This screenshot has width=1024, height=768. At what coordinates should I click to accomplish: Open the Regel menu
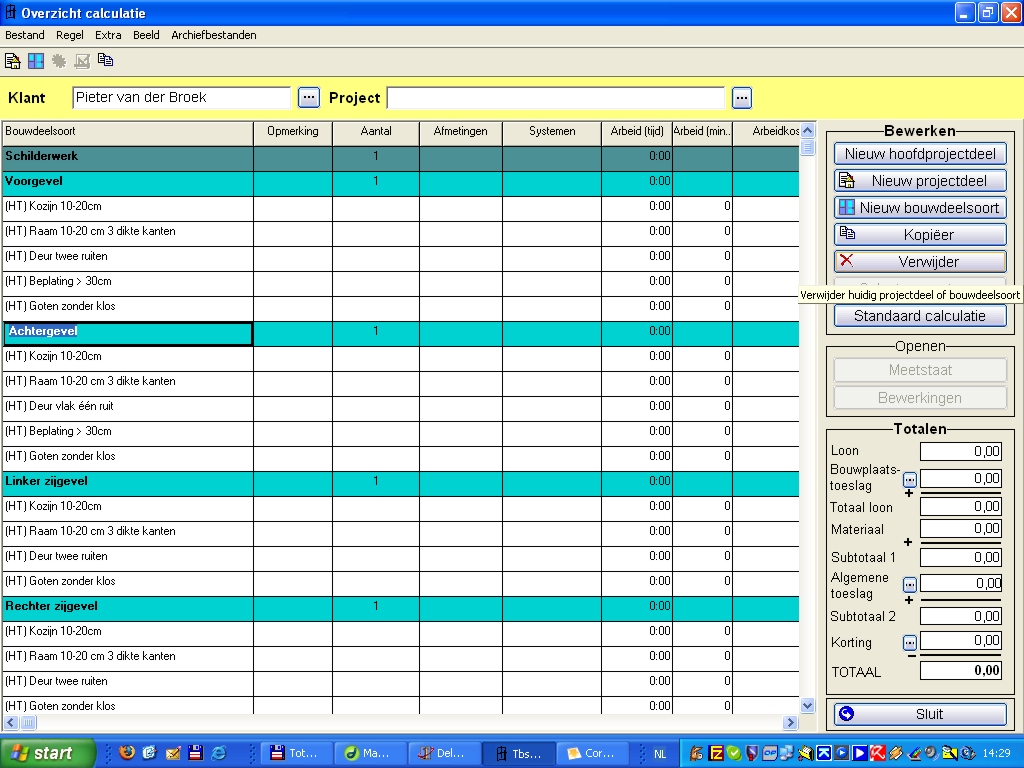70,35
